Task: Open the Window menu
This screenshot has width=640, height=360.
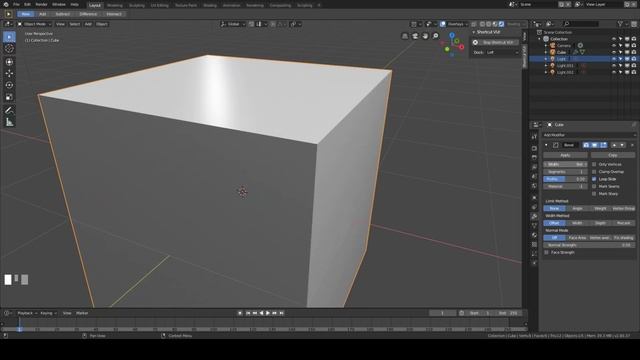Action: (x=59, y=4)
